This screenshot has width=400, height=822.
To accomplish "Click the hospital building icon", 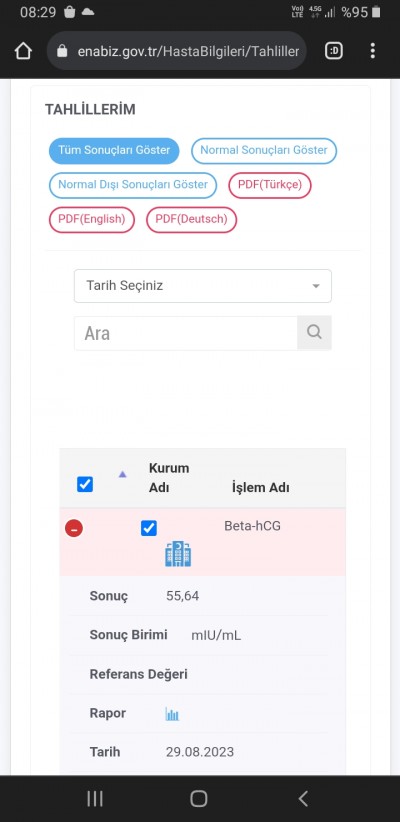I will [x=178, y=554].
